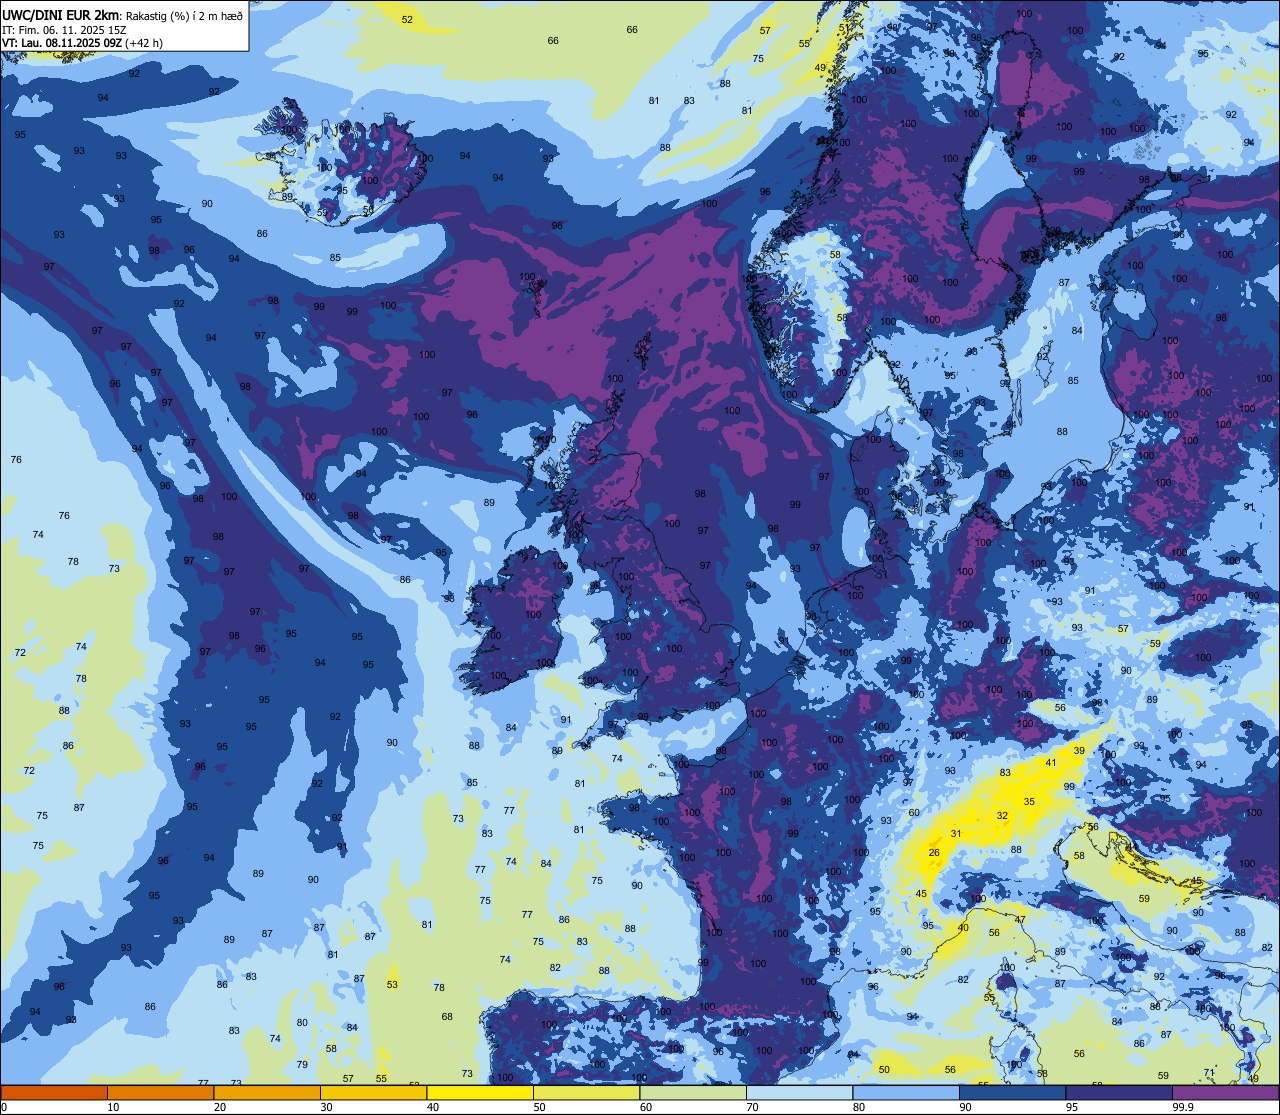Screen dimensions: 1280x1115
Task: Click the 60-70 light green legend segment
Action: [693, 1092]
